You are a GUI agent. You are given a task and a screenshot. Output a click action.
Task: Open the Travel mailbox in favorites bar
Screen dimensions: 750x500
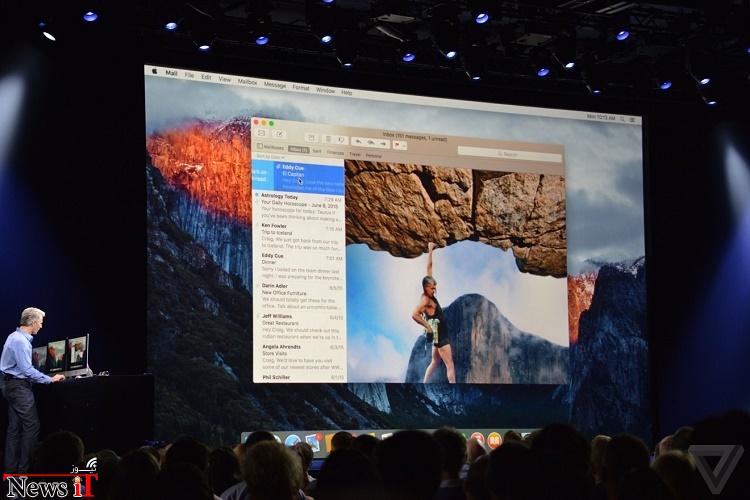tap(355, 154)
